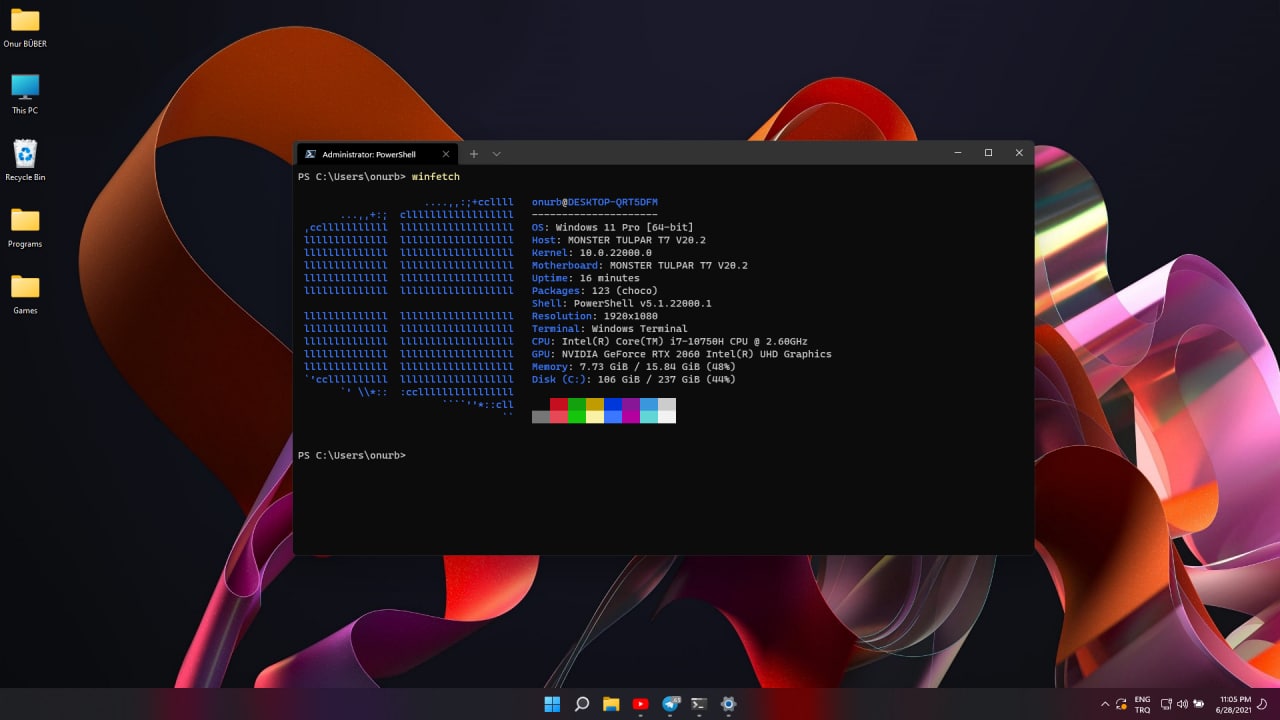This screenshot has width=1280, height=720.
Task: Expand the terminal profiles dropdown arrow
Action: (x=496, y=154)
